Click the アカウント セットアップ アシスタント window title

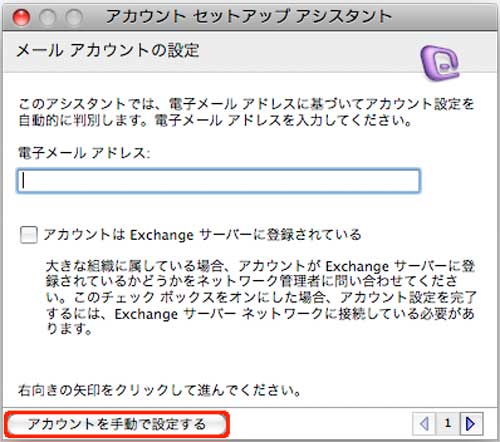point(248,16)
